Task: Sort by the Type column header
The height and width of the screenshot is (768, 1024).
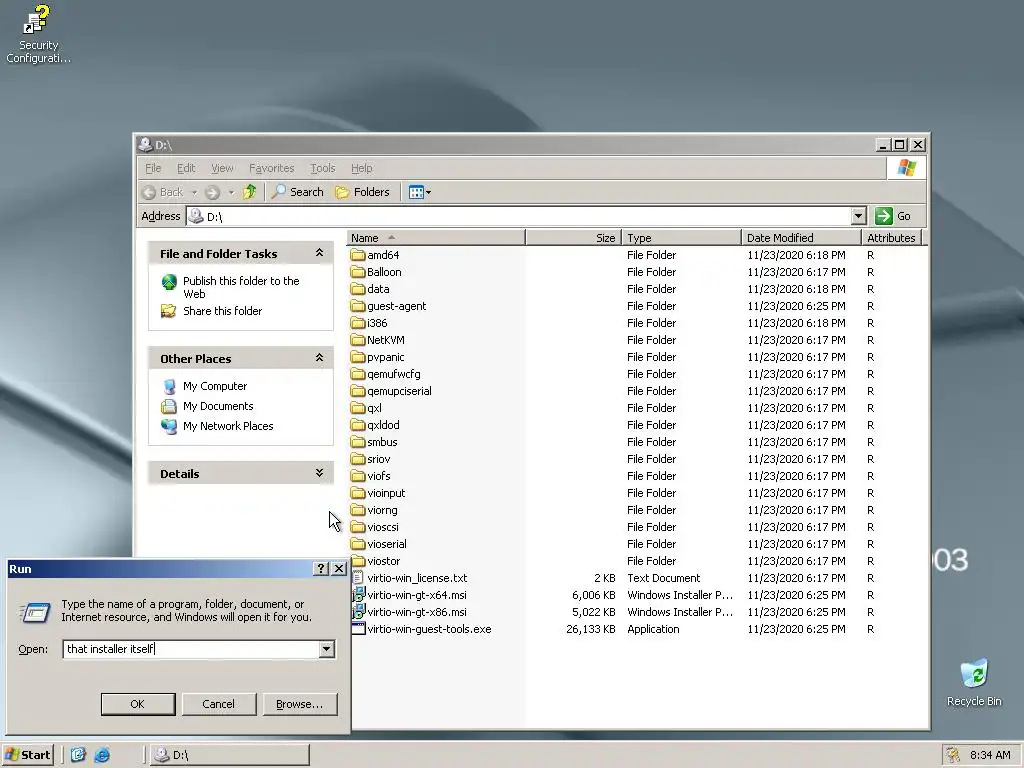Action: (x=681, y=238)
